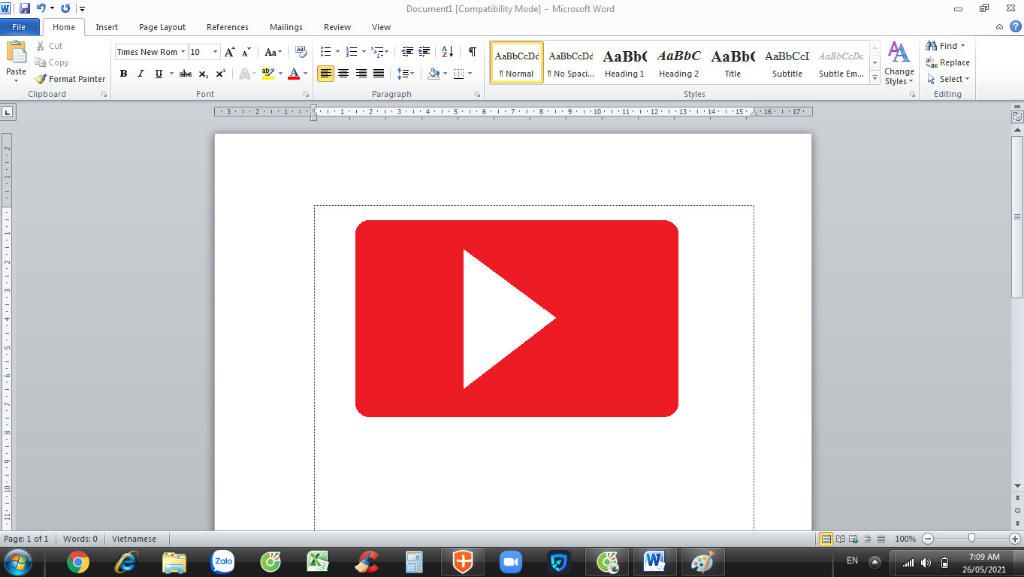Open the Select dropdown in Editing

coord(948,79)
